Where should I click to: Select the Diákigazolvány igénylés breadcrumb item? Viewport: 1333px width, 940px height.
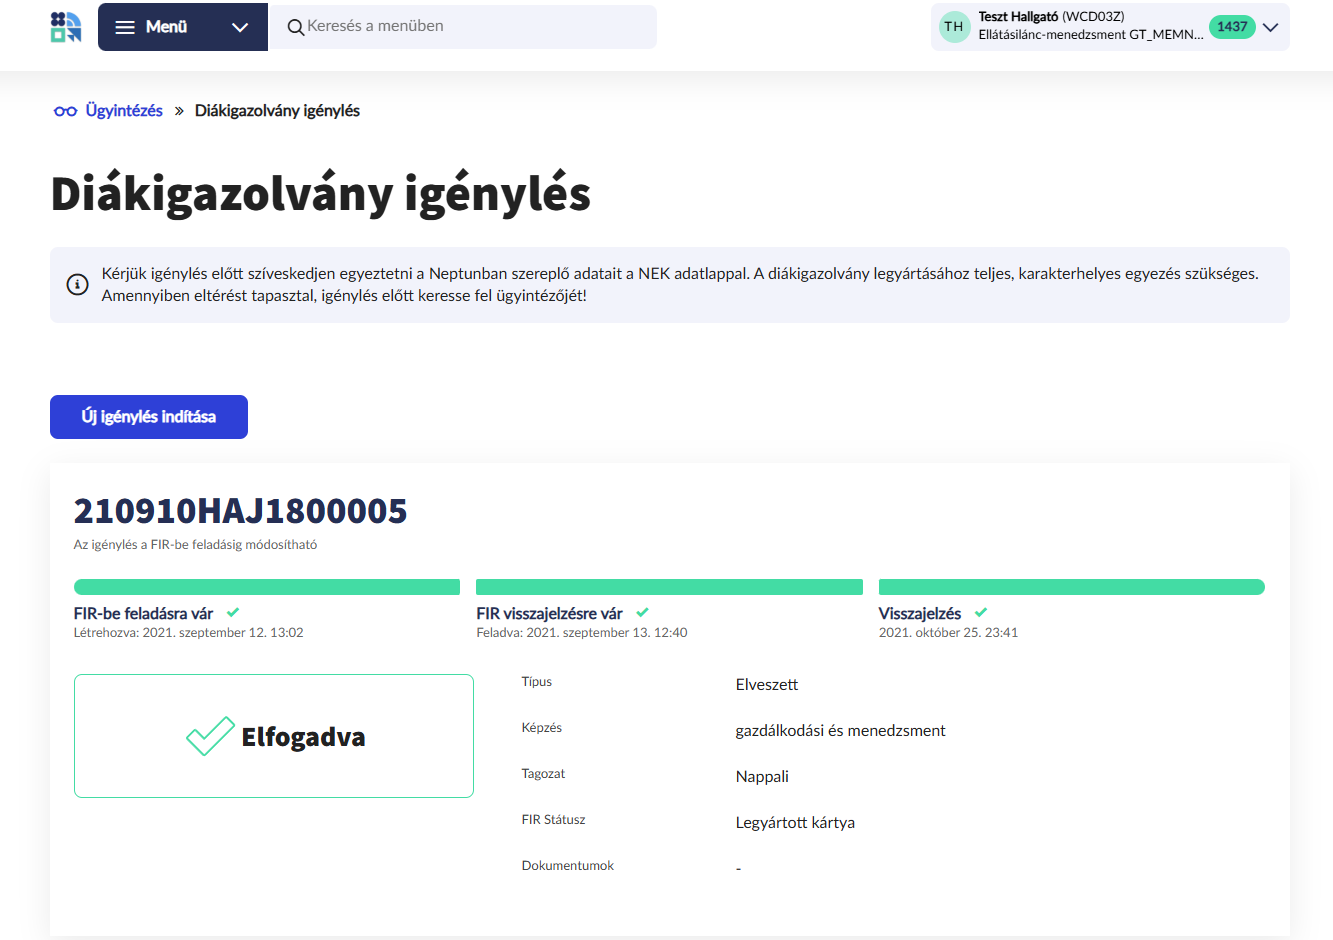tap(278, 110)
